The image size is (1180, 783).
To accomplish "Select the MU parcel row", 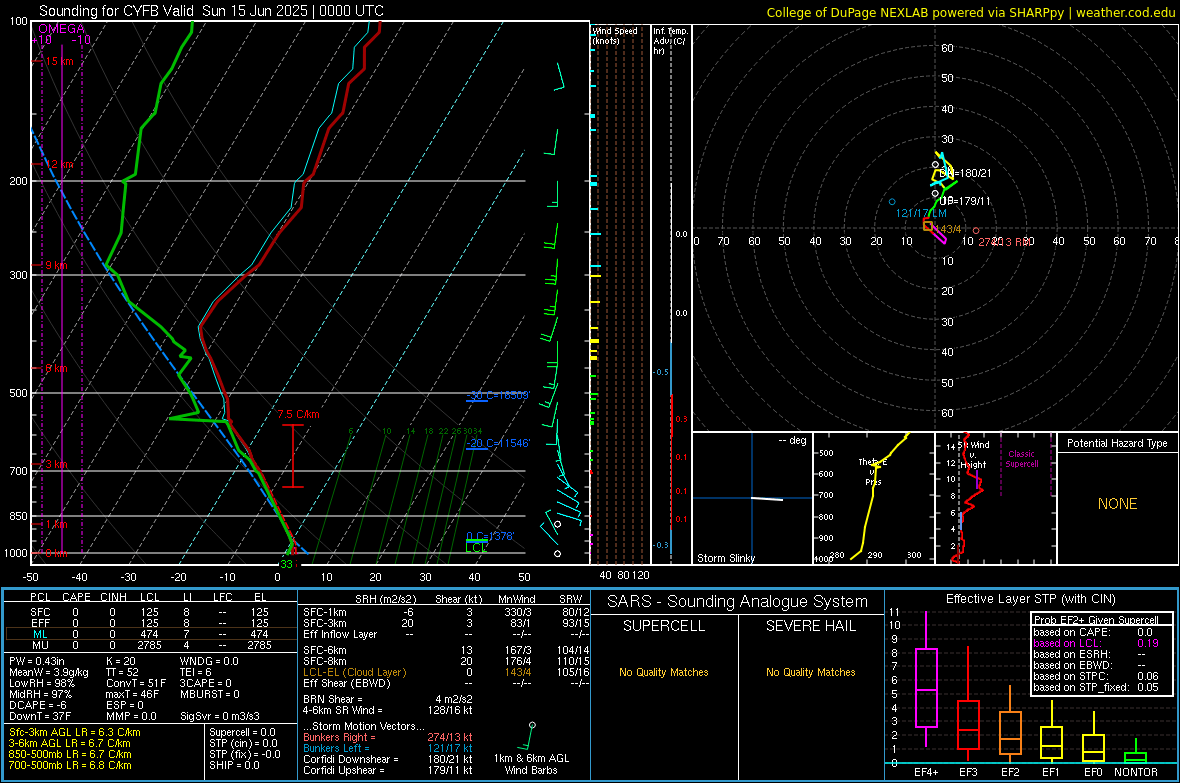I will [x=149, y=645].
